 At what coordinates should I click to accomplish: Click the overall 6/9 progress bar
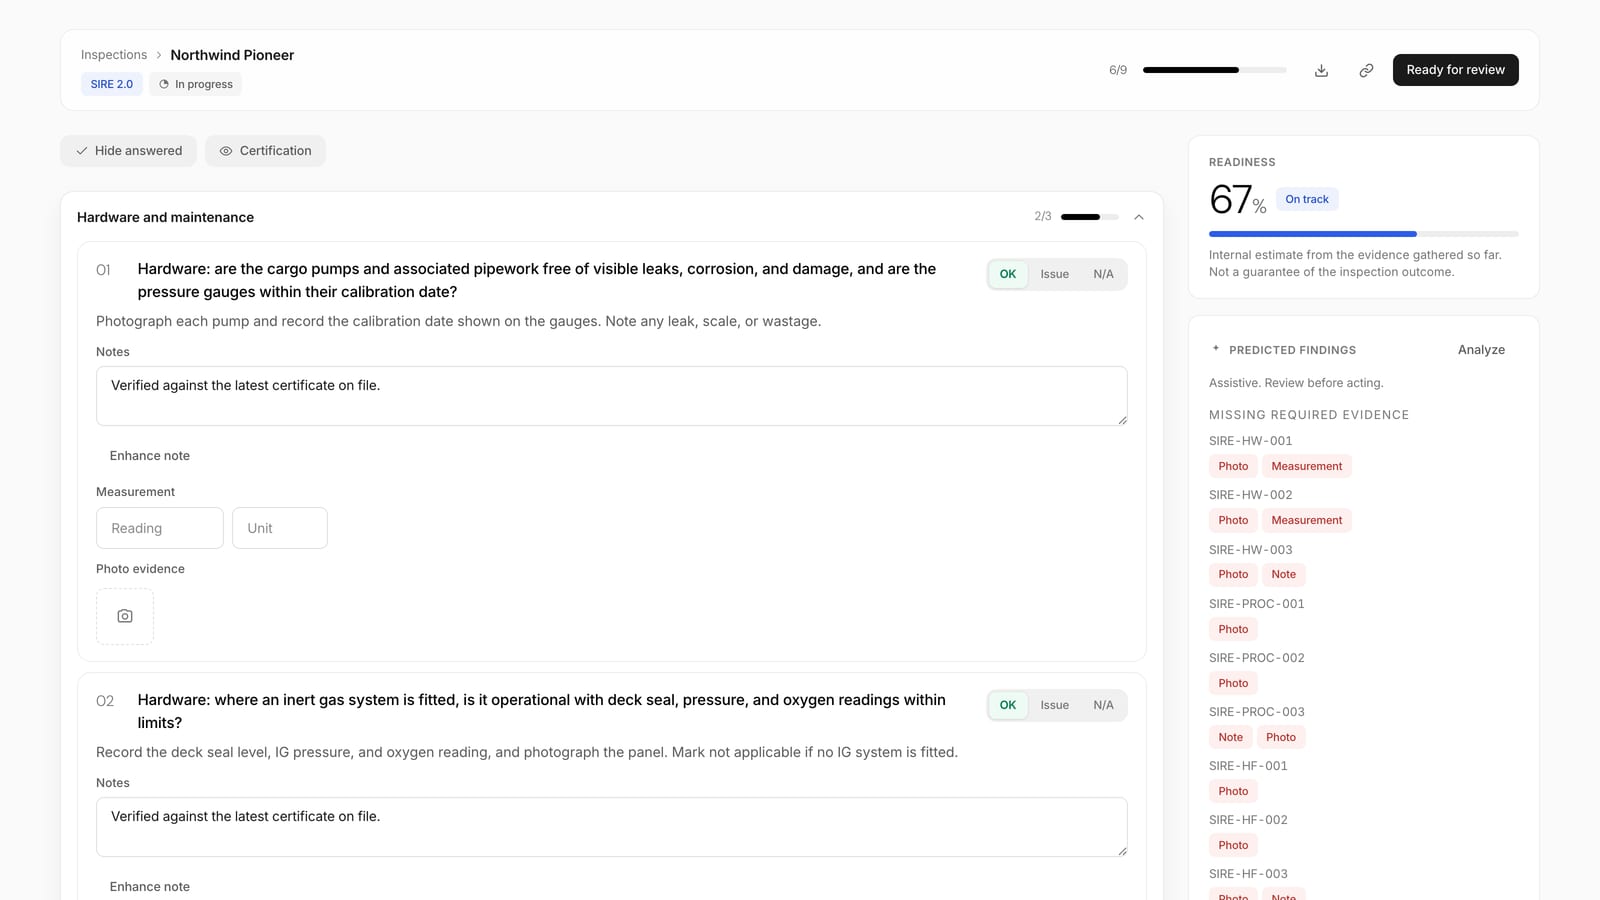pos(1214,70)
